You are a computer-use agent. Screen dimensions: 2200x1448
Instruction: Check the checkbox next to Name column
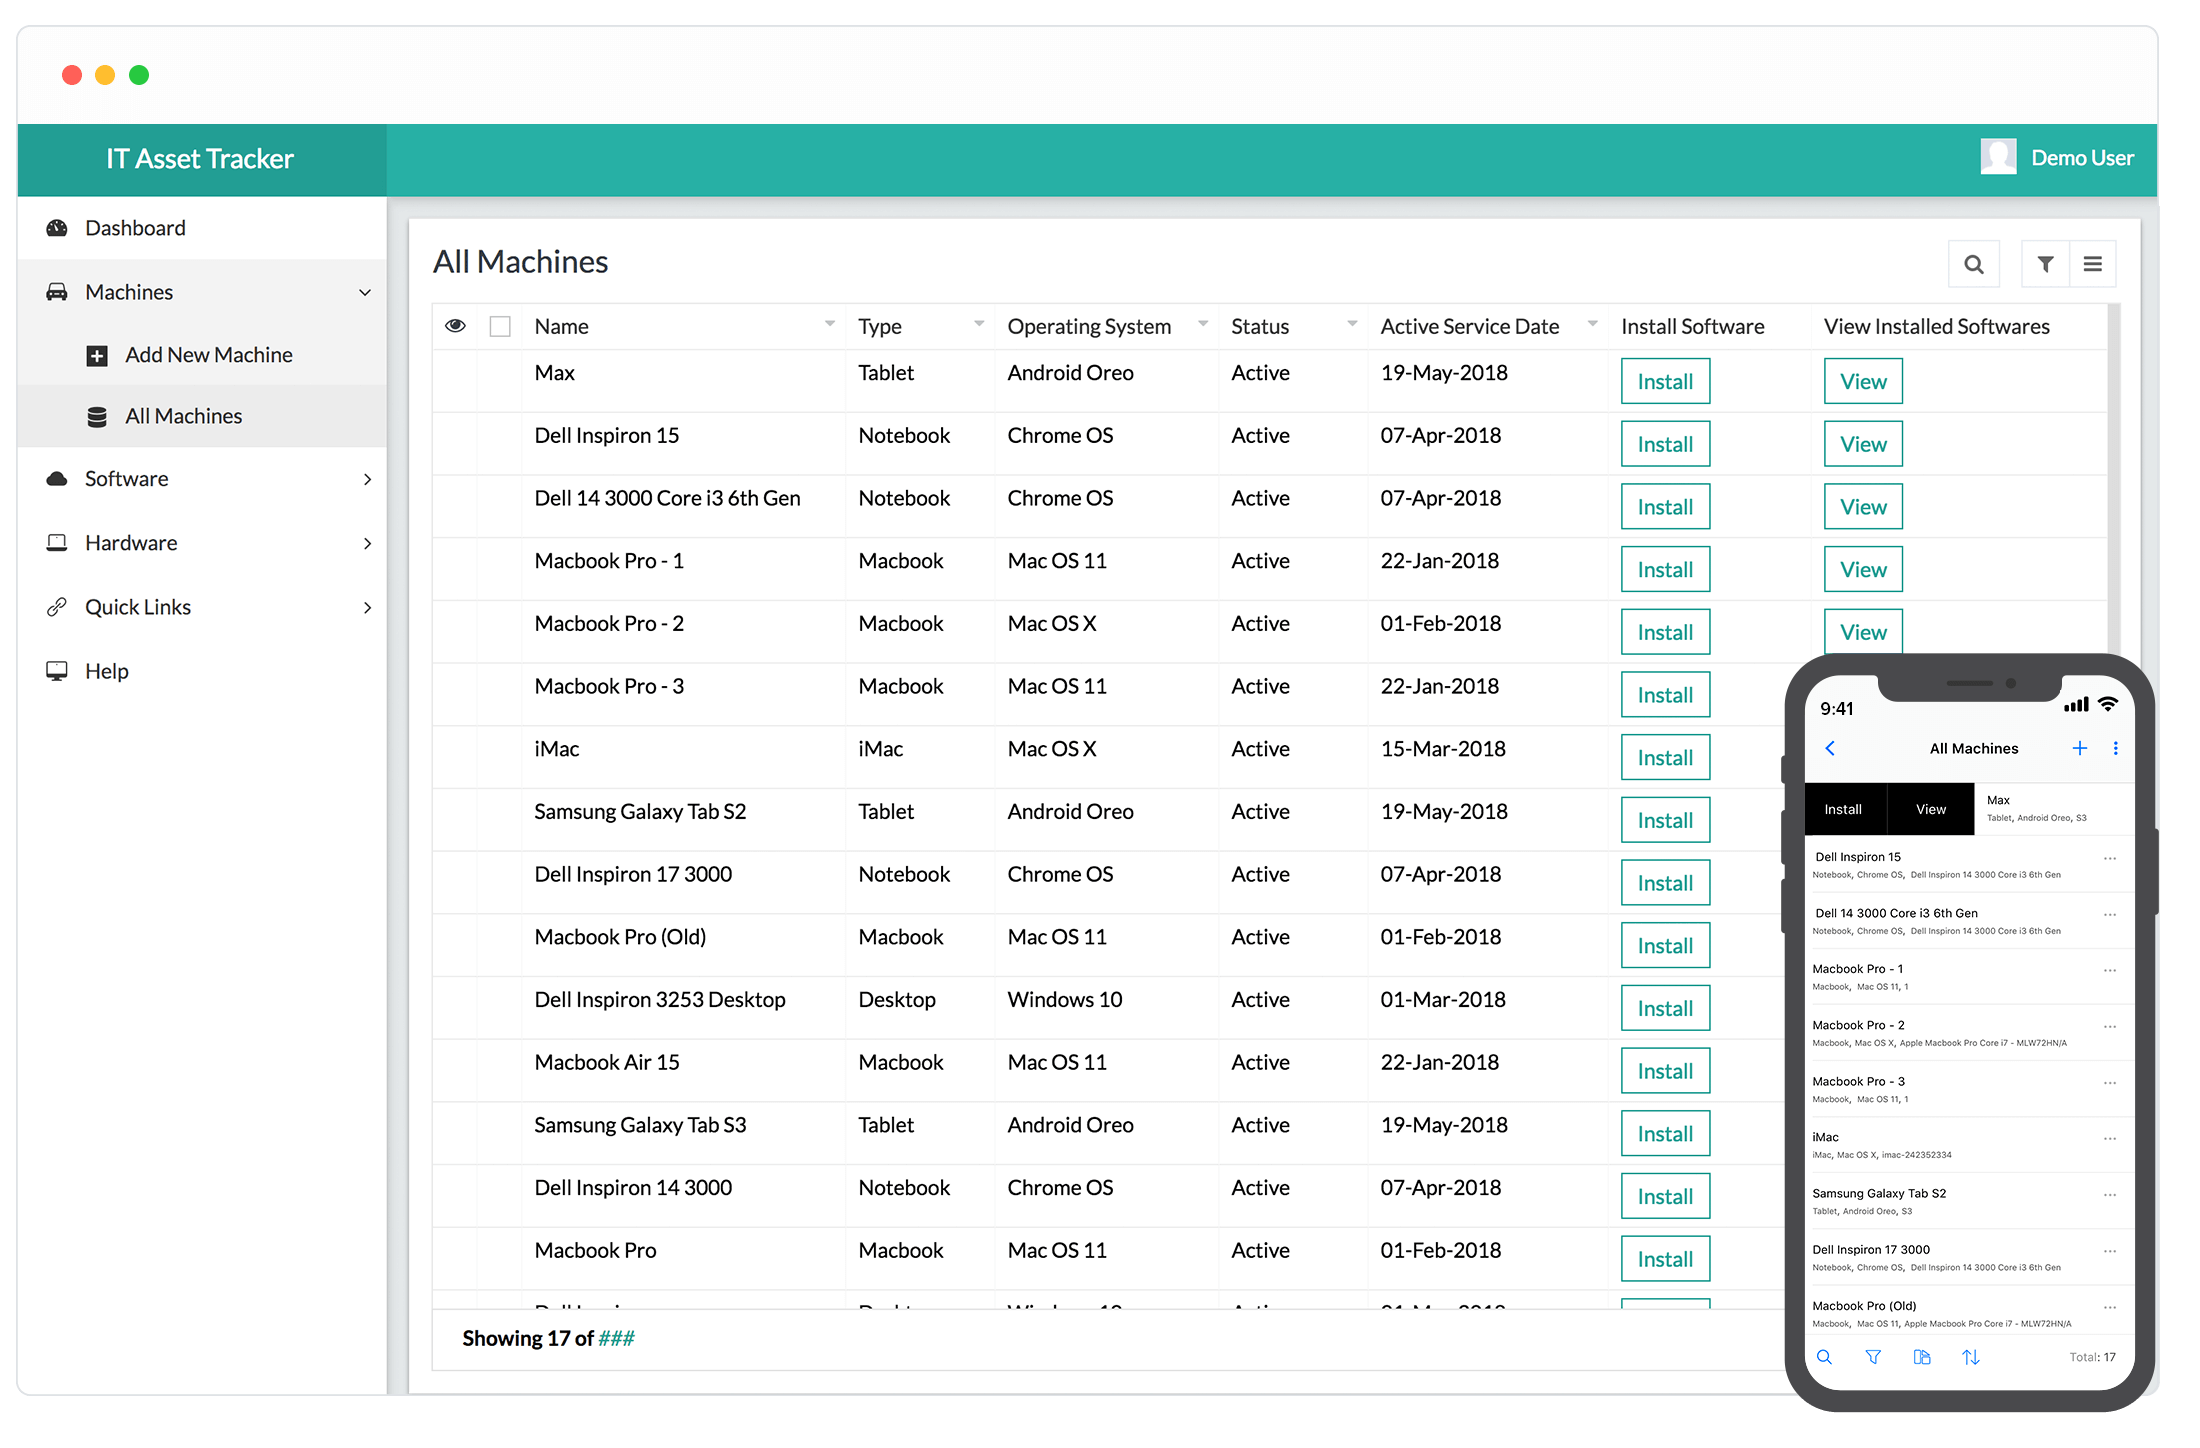(x=499, y=325)
